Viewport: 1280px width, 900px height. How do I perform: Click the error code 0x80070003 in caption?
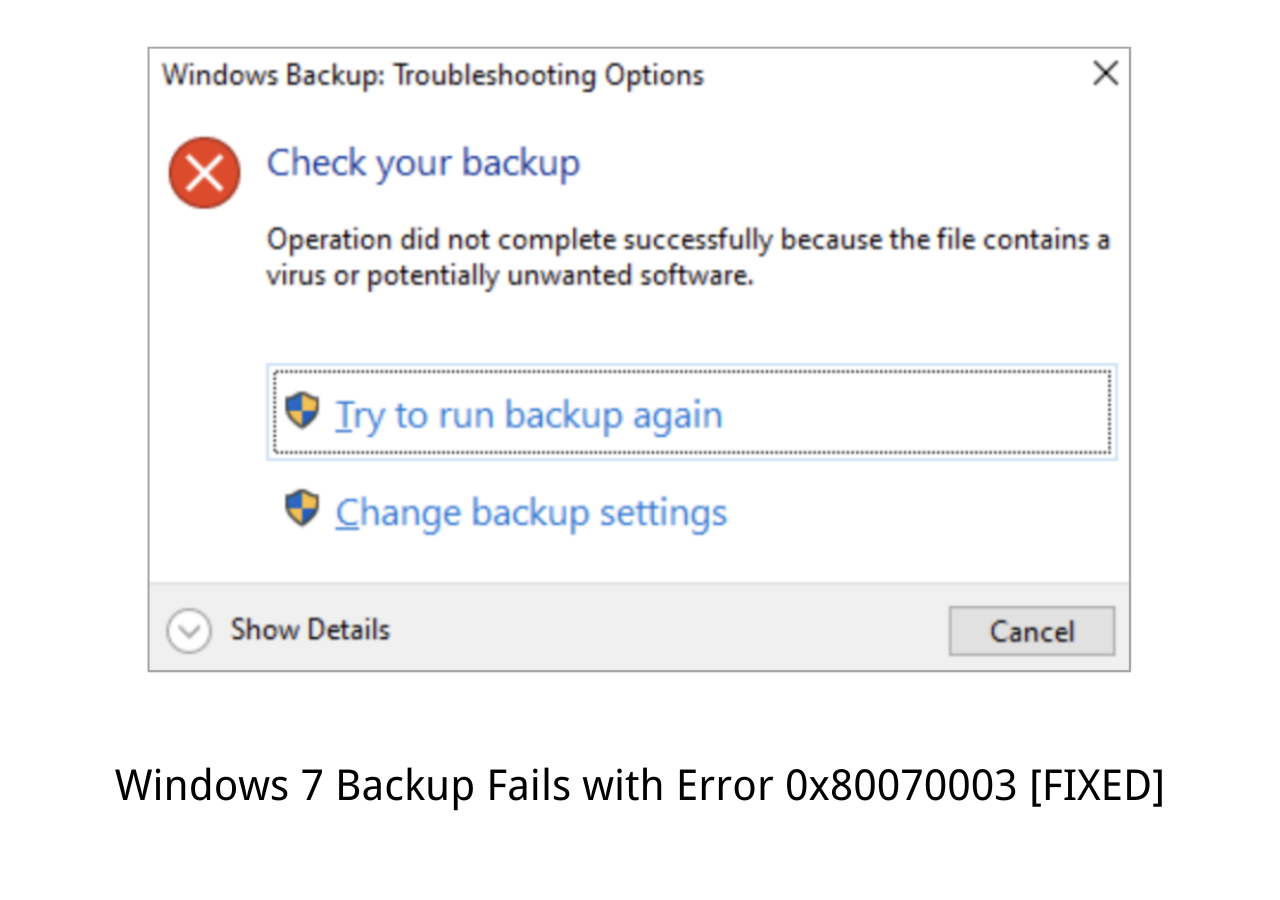click(901, 785)
